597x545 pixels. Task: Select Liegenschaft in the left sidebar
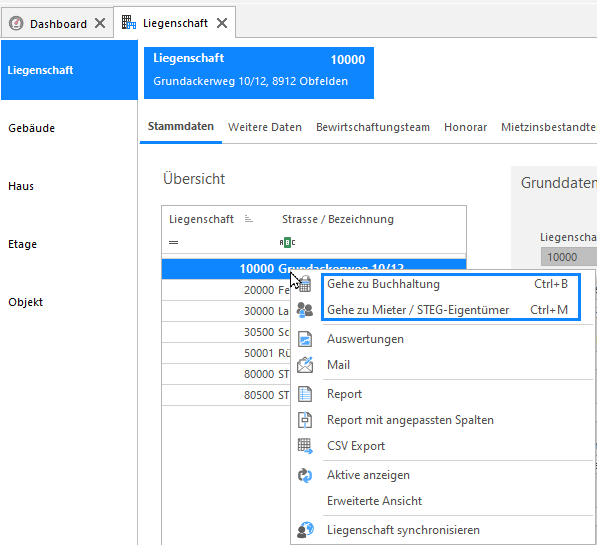(69, 70)
